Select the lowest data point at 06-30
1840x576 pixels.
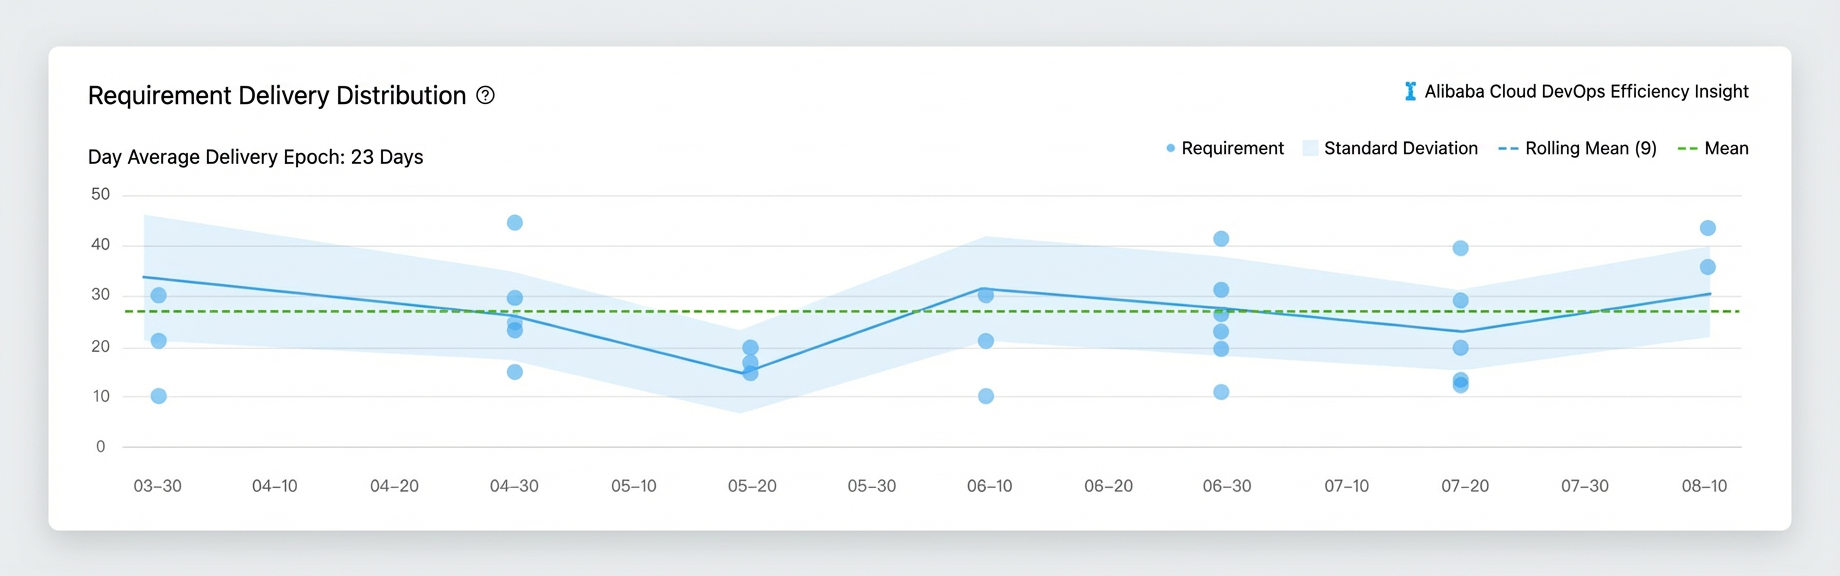click(x=1221, y=392)
